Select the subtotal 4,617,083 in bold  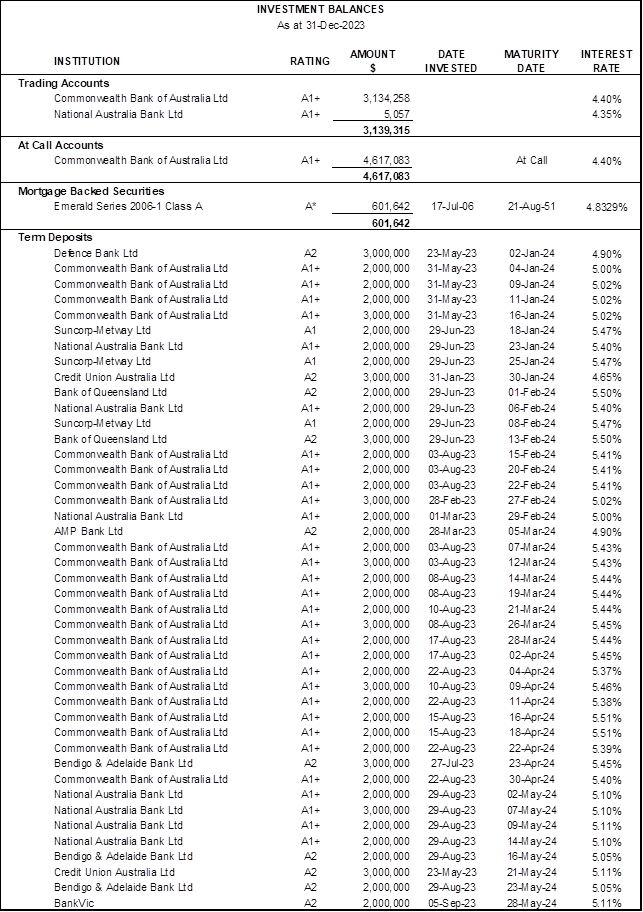[386, 176]
